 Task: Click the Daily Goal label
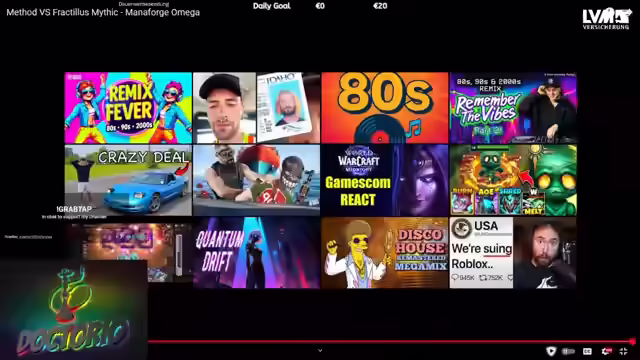click(x=271, y=6)
